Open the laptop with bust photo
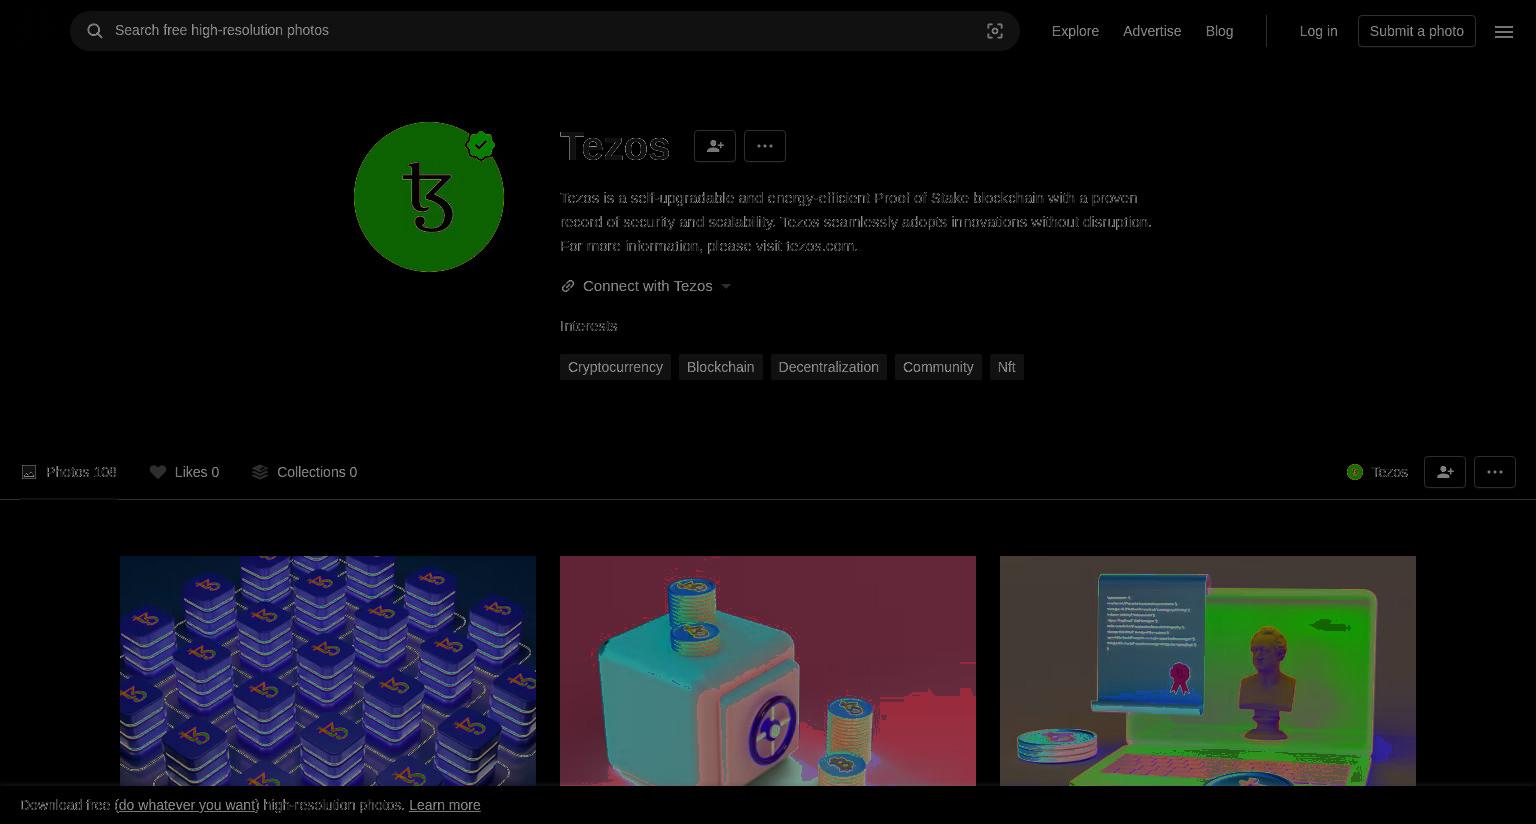 point(1208,671)
